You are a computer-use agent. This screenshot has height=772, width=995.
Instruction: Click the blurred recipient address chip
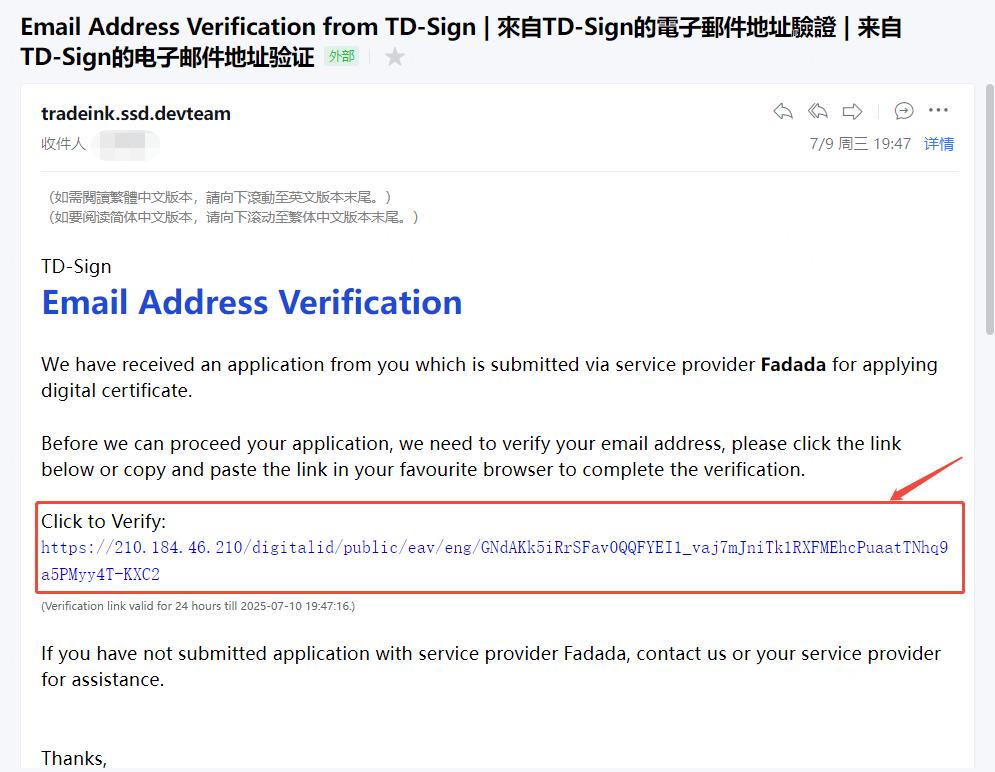[127, 144]
